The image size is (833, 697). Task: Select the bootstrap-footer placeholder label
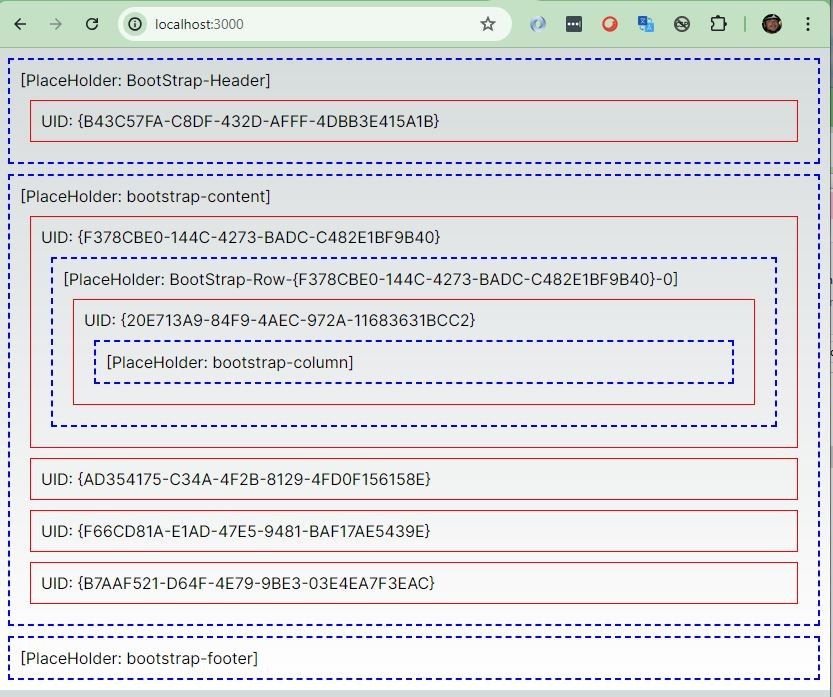coord(139,658)
